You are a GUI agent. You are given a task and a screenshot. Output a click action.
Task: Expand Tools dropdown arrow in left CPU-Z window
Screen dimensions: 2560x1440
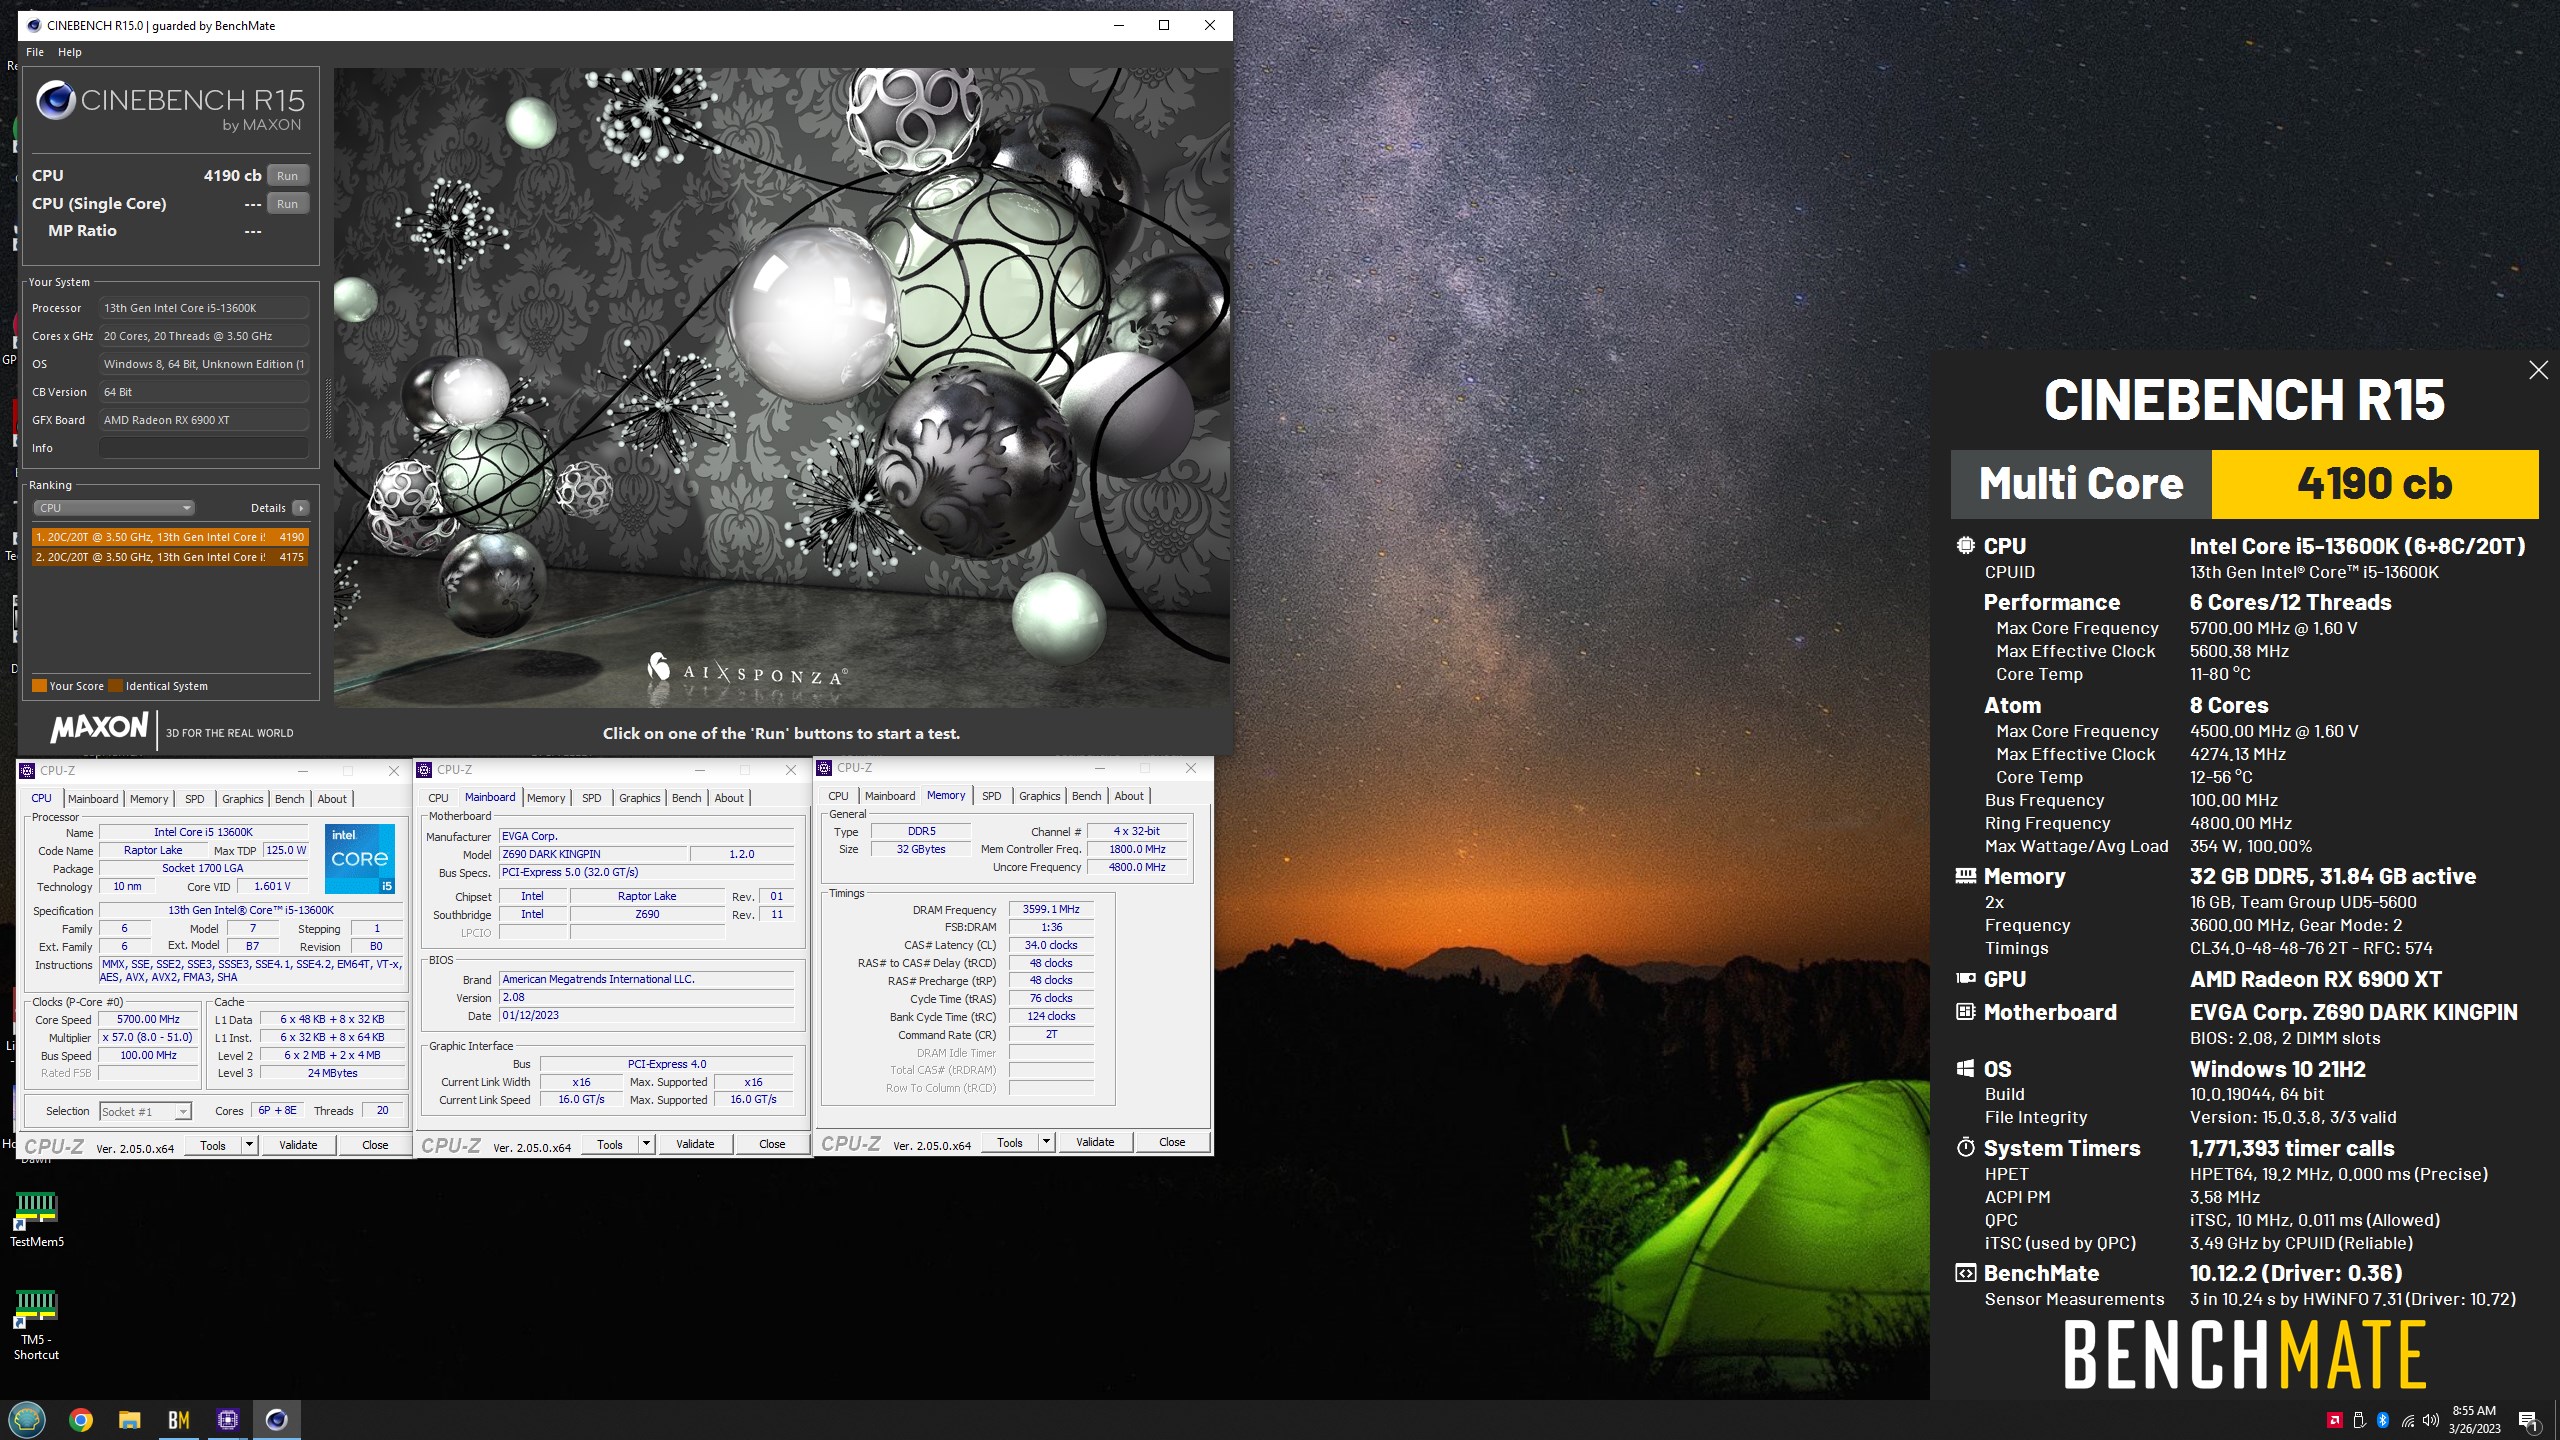click(x=249, y=1146)
